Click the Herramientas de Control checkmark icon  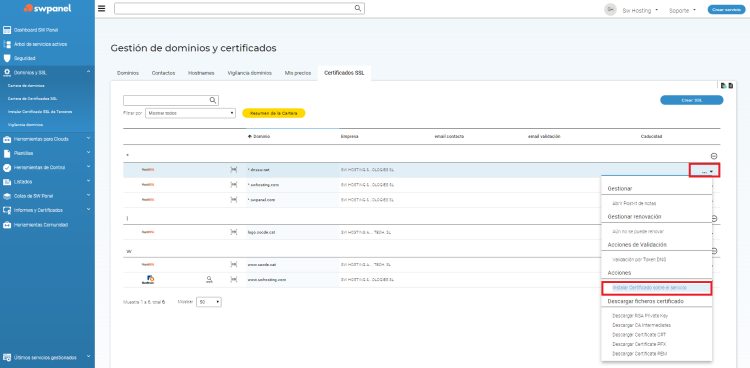(7, 168)
